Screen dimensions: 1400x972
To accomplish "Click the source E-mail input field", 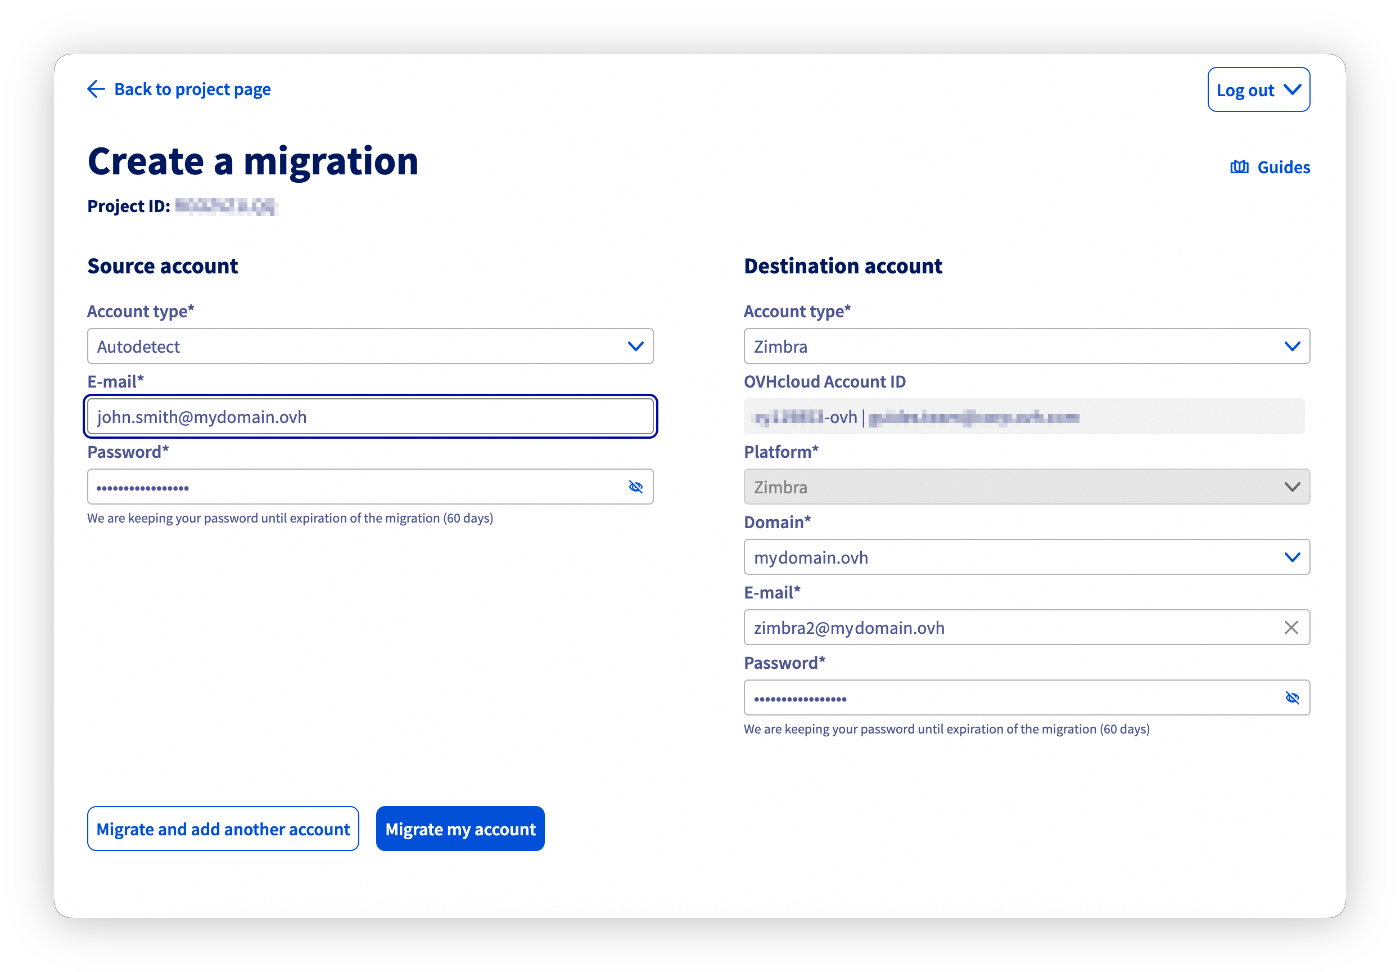I will [x=370, y=416].
